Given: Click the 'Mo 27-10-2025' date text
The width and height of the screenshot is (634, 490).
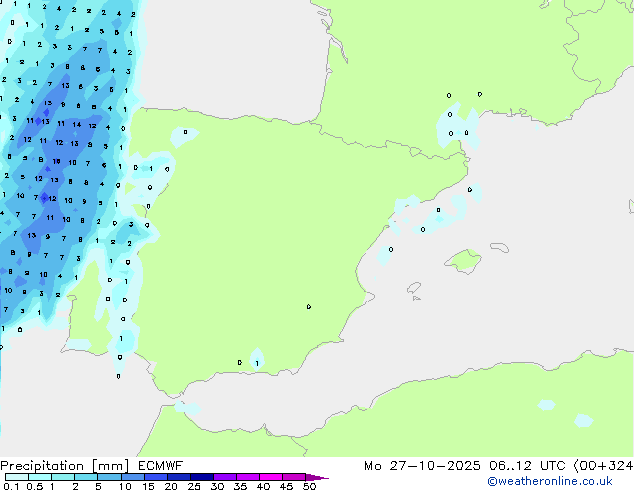Looking at the screenshot, I should (x=422, y=466).
